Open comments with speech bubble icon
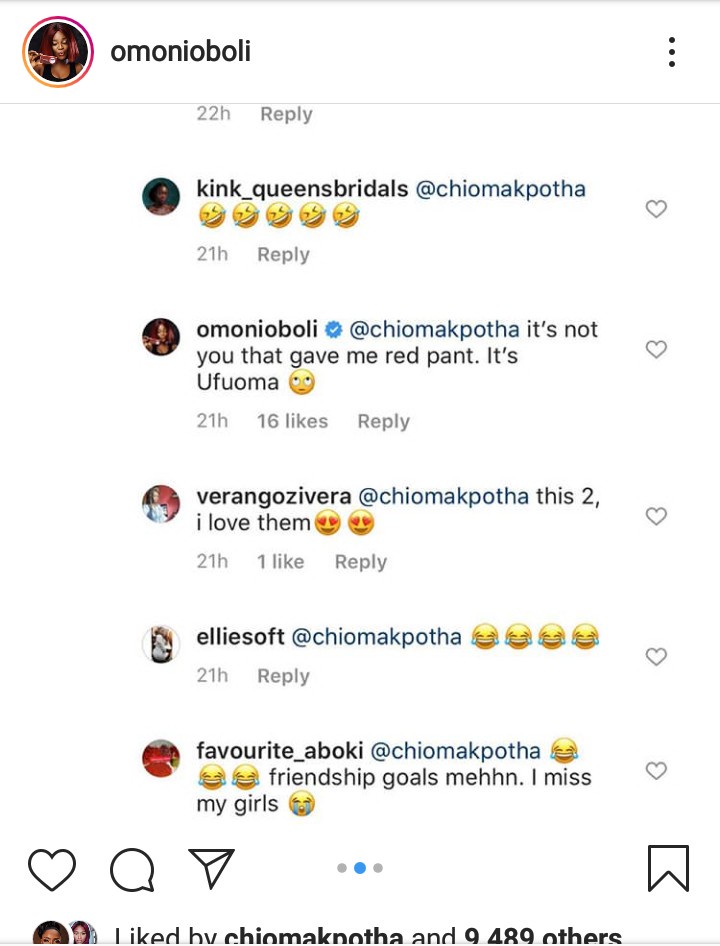The height and width of the screenshot is (946, 720). [131, 868]
